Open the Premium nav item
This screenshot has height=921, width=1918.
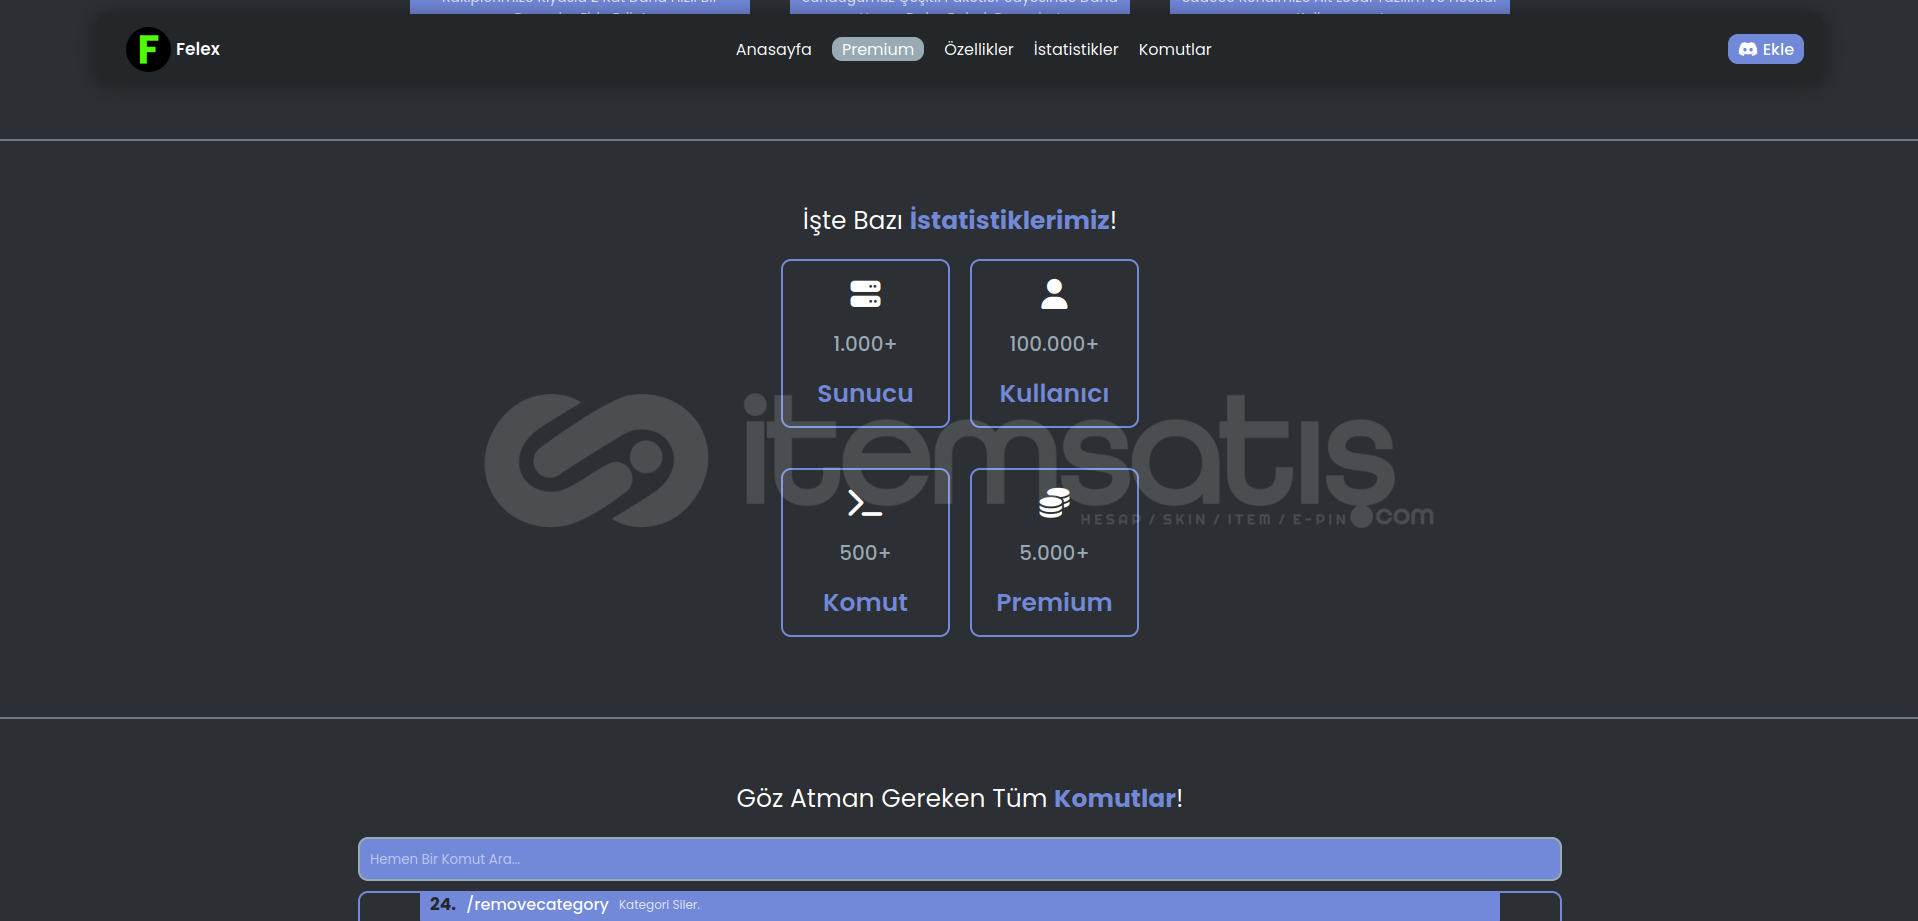[878, 49]
